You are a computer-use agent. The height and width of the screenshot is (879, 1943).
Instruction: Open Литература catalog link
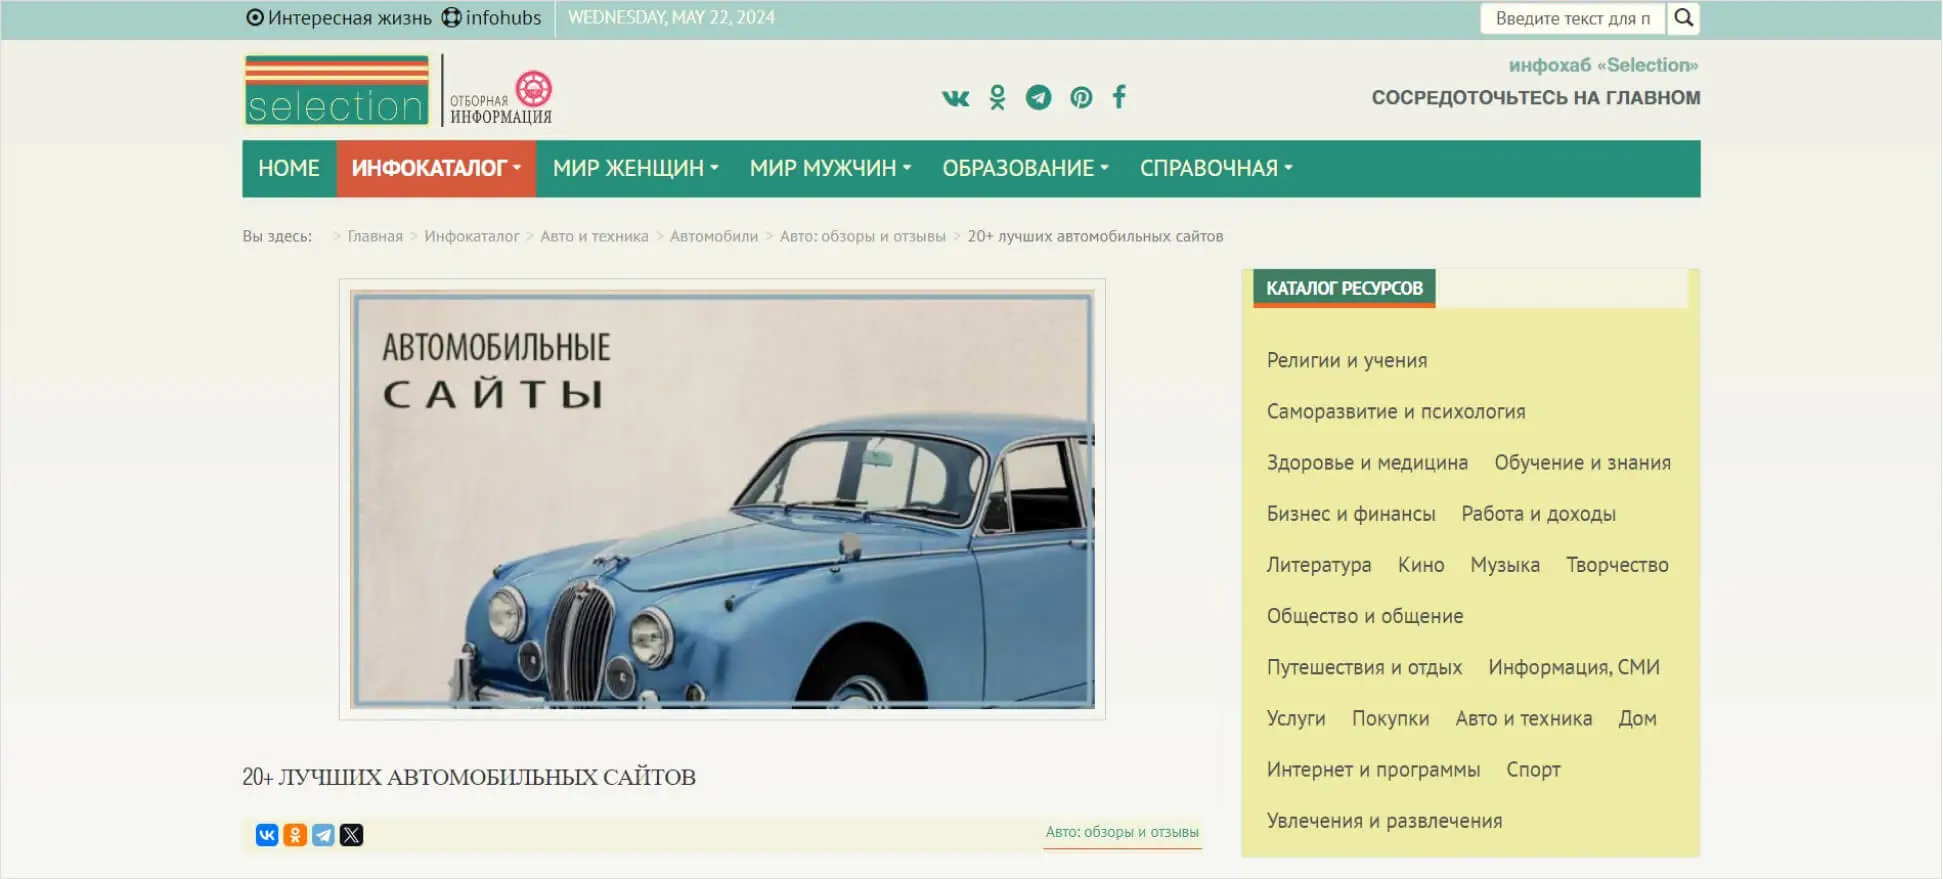(x=1319, y=565)
